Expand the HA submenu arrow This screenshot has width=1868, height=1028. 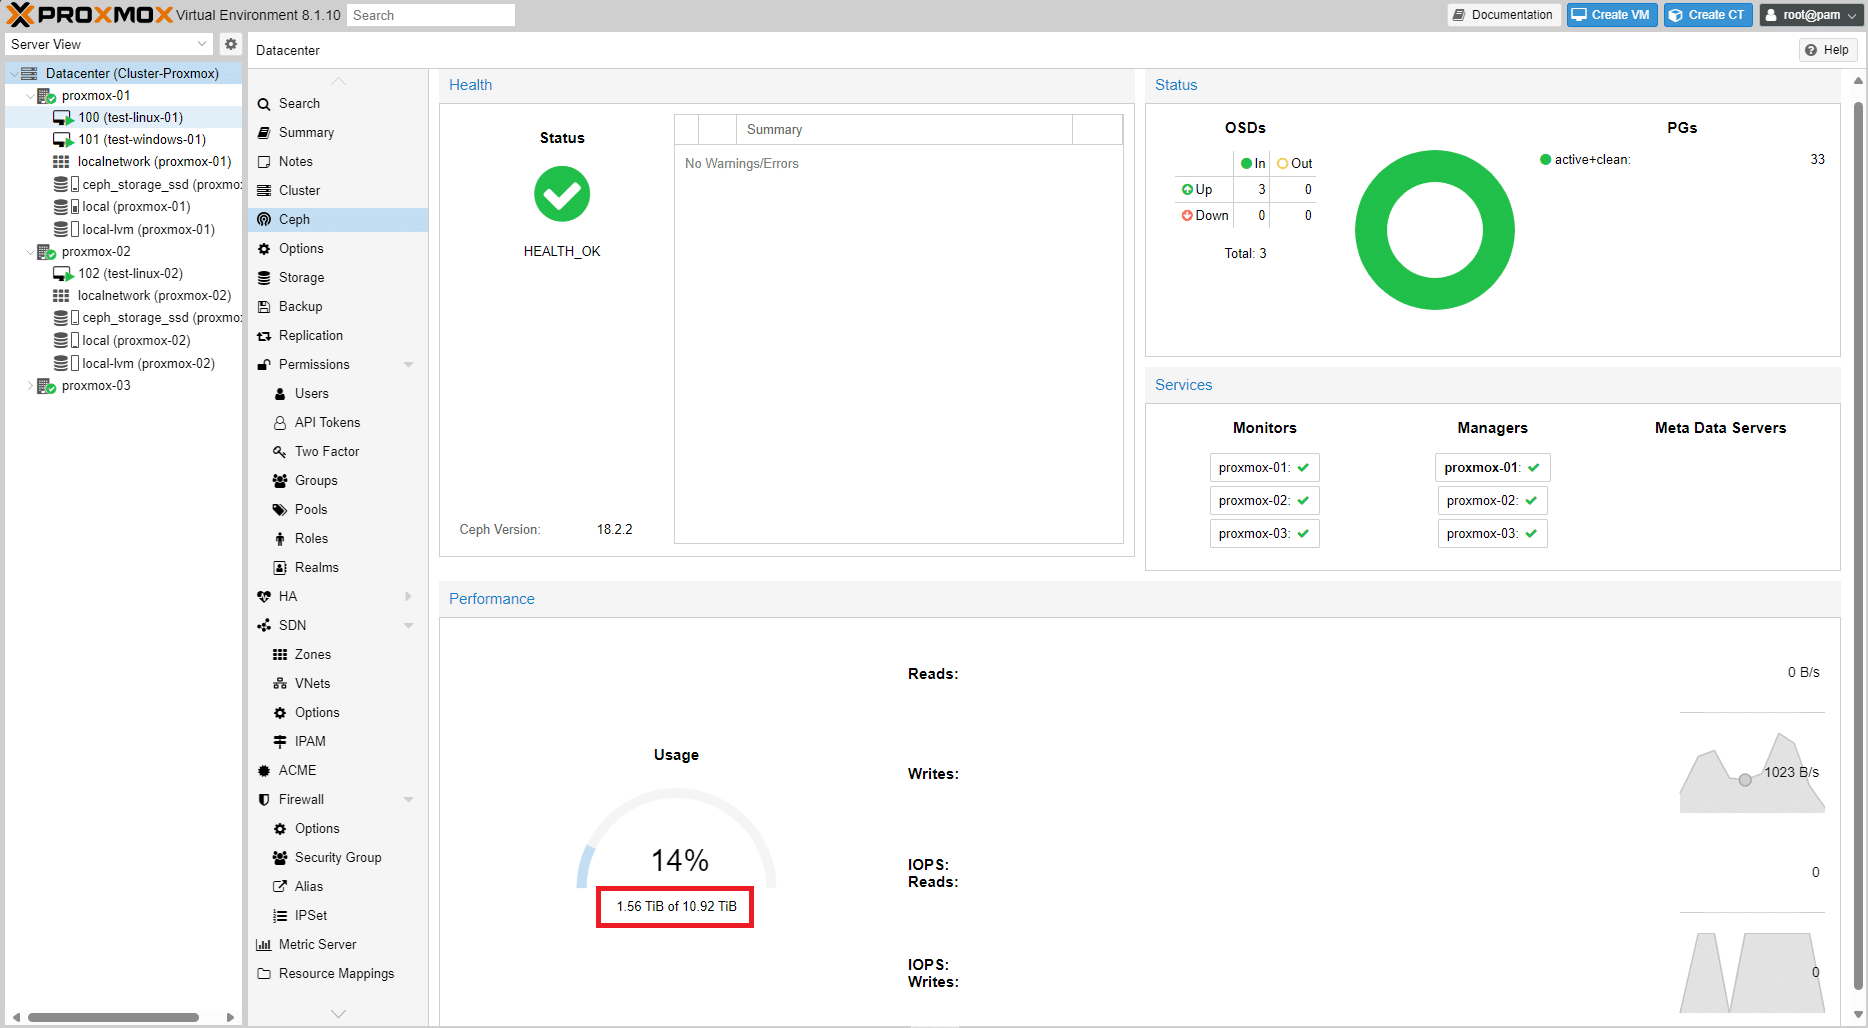pyautogui.click(x=408, y=597)
